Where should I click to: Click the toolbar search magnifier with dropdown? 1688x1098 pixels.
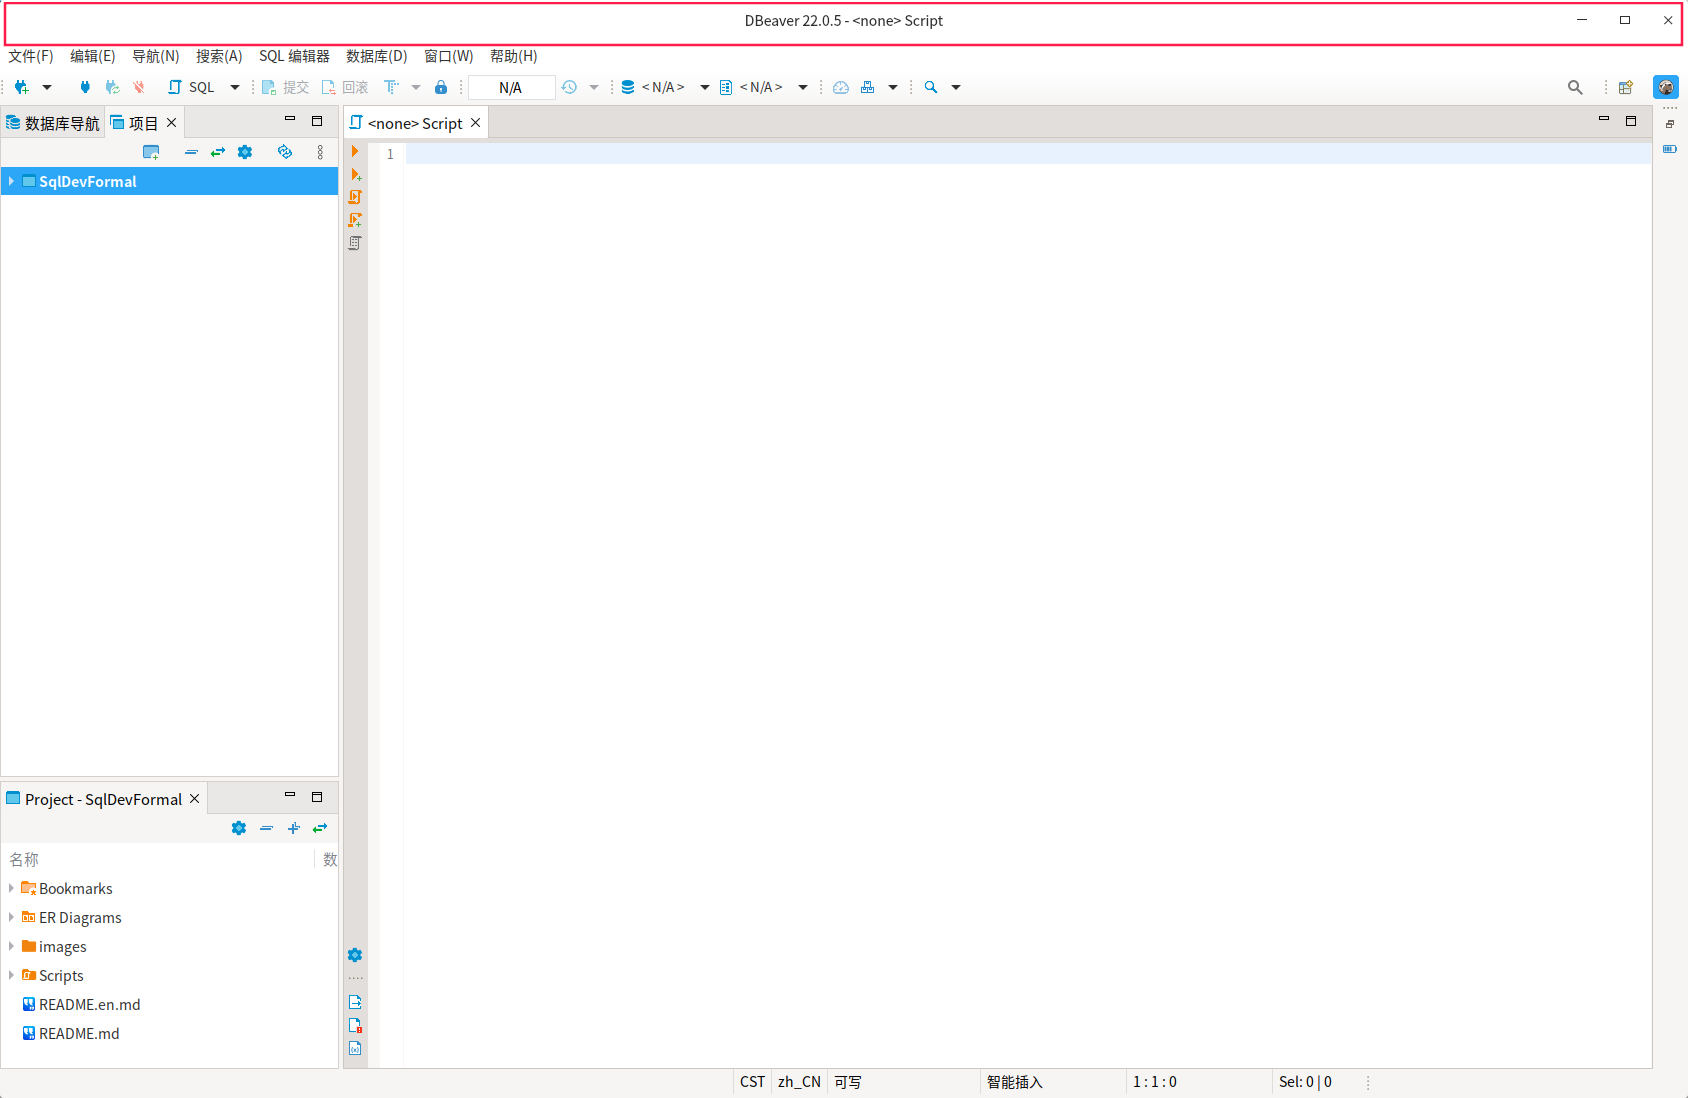[931, 87]
